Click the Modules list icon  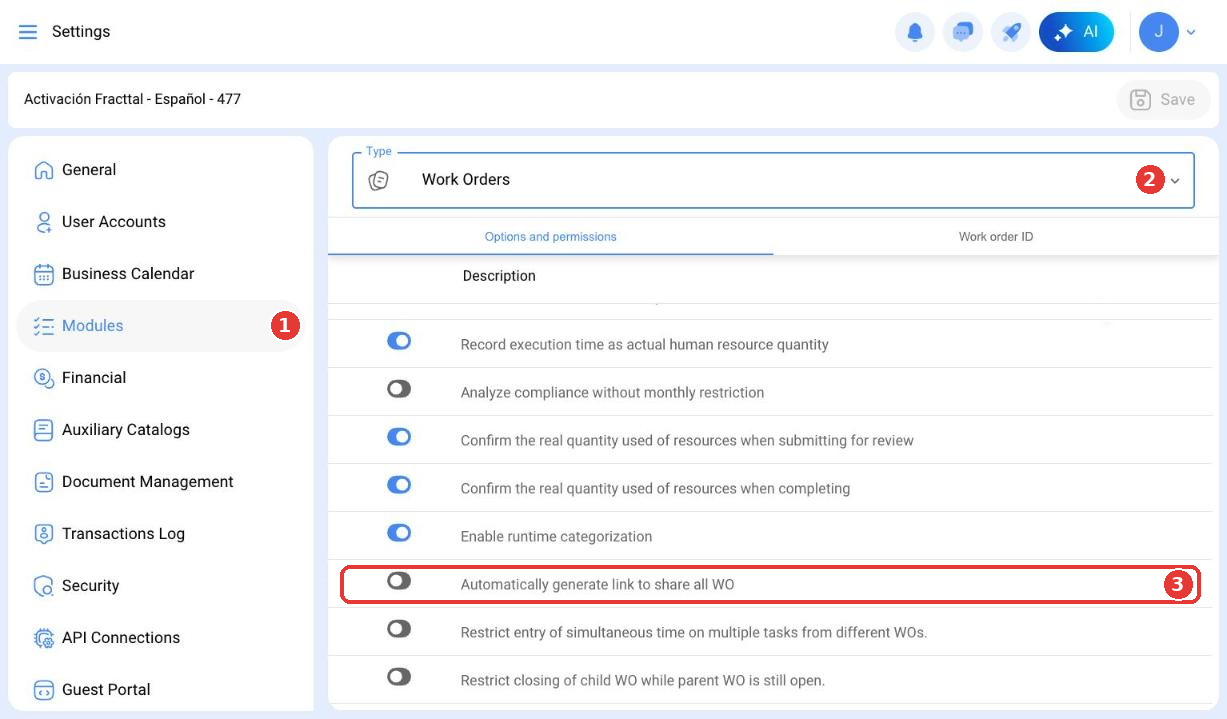click(x=43, y=326)
